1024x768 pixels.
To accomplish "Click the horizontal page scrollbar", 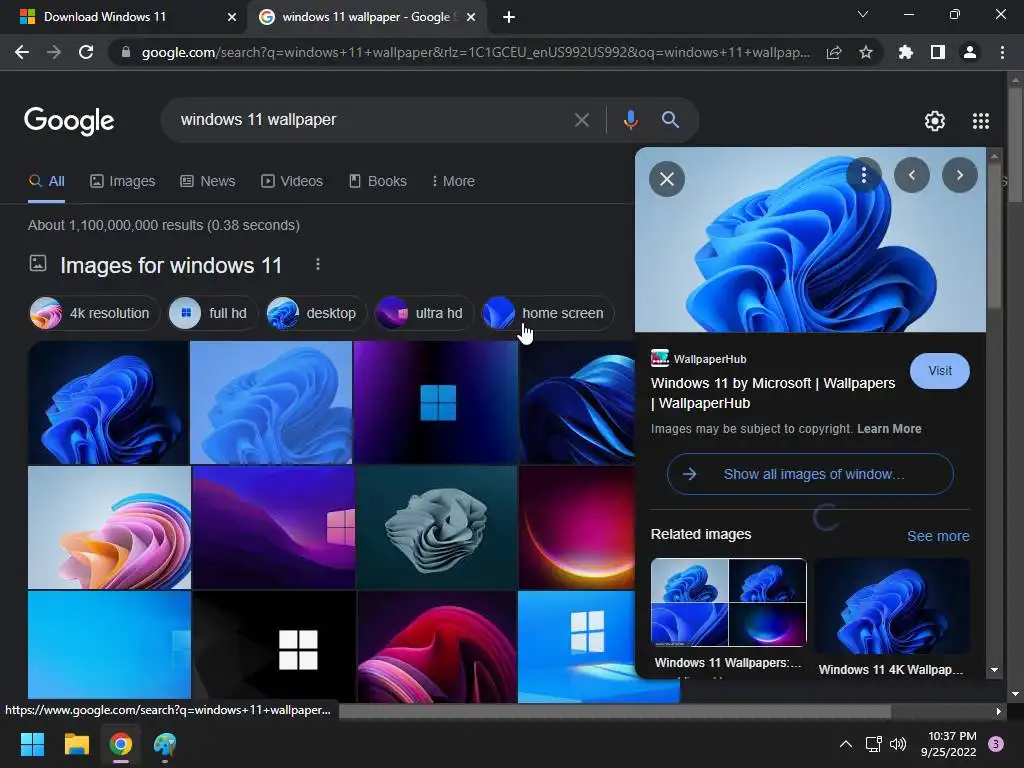I will pos(614,711).
